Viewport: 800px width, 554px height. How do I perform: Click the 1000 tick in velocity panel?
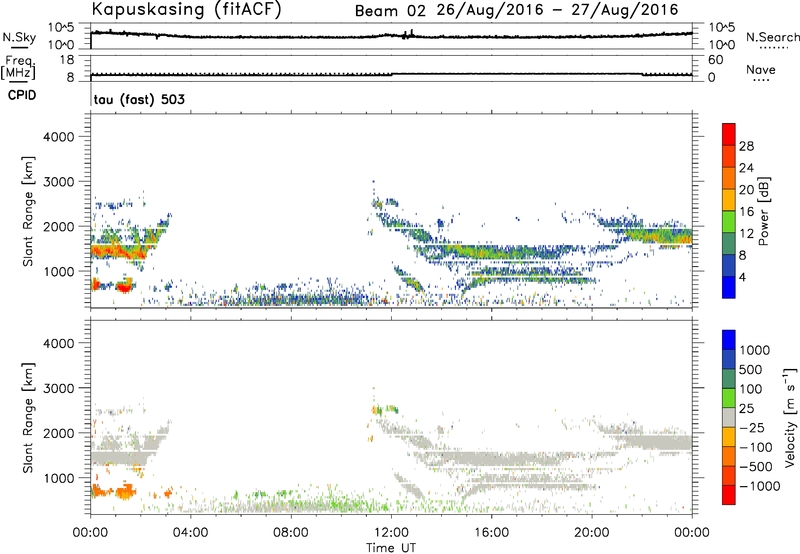pyautogui.click(x=58, y=478)
